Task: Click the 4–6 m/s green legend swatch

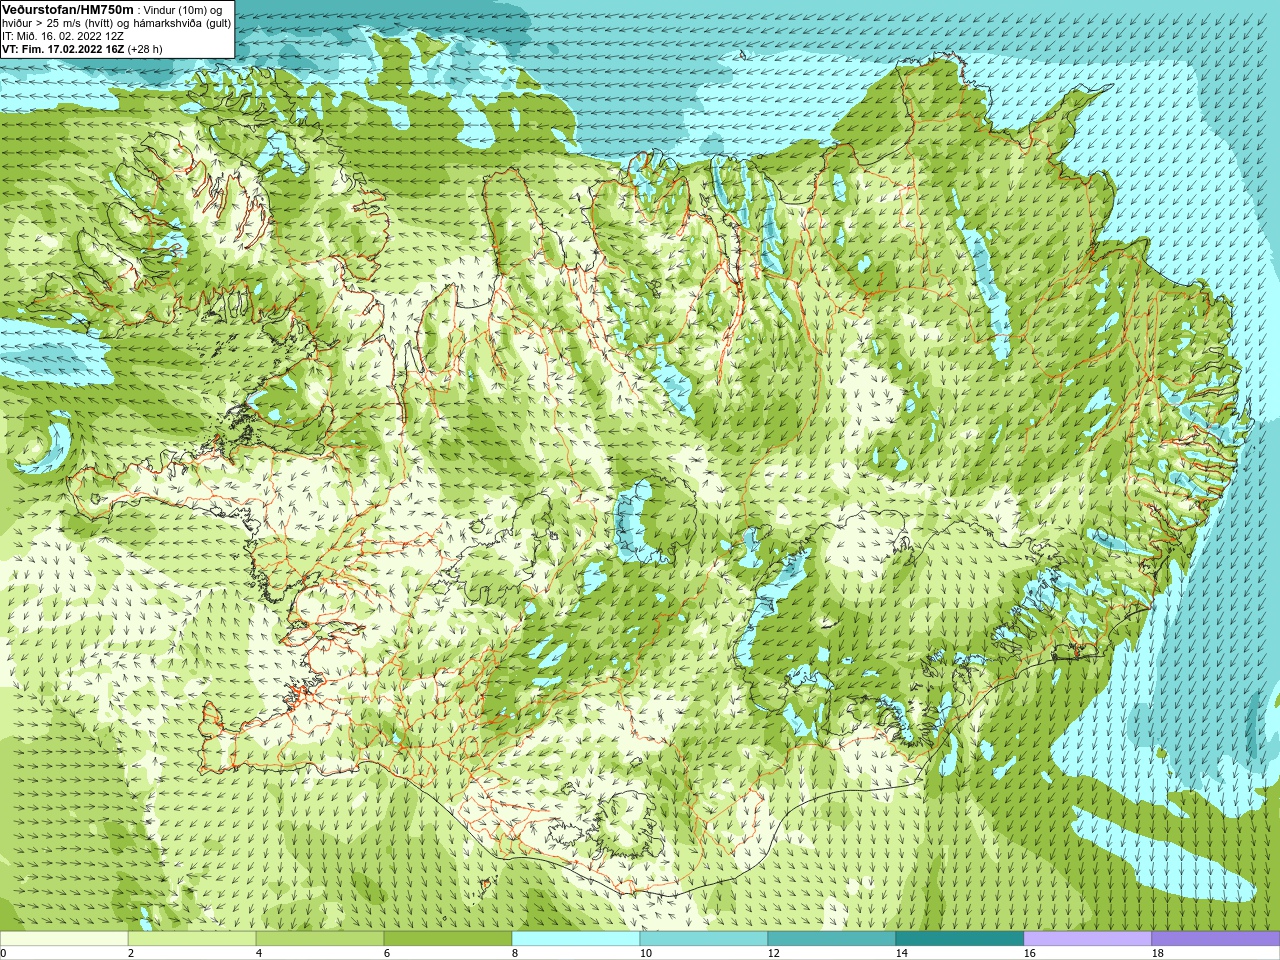Action: (x=320, y=939)
